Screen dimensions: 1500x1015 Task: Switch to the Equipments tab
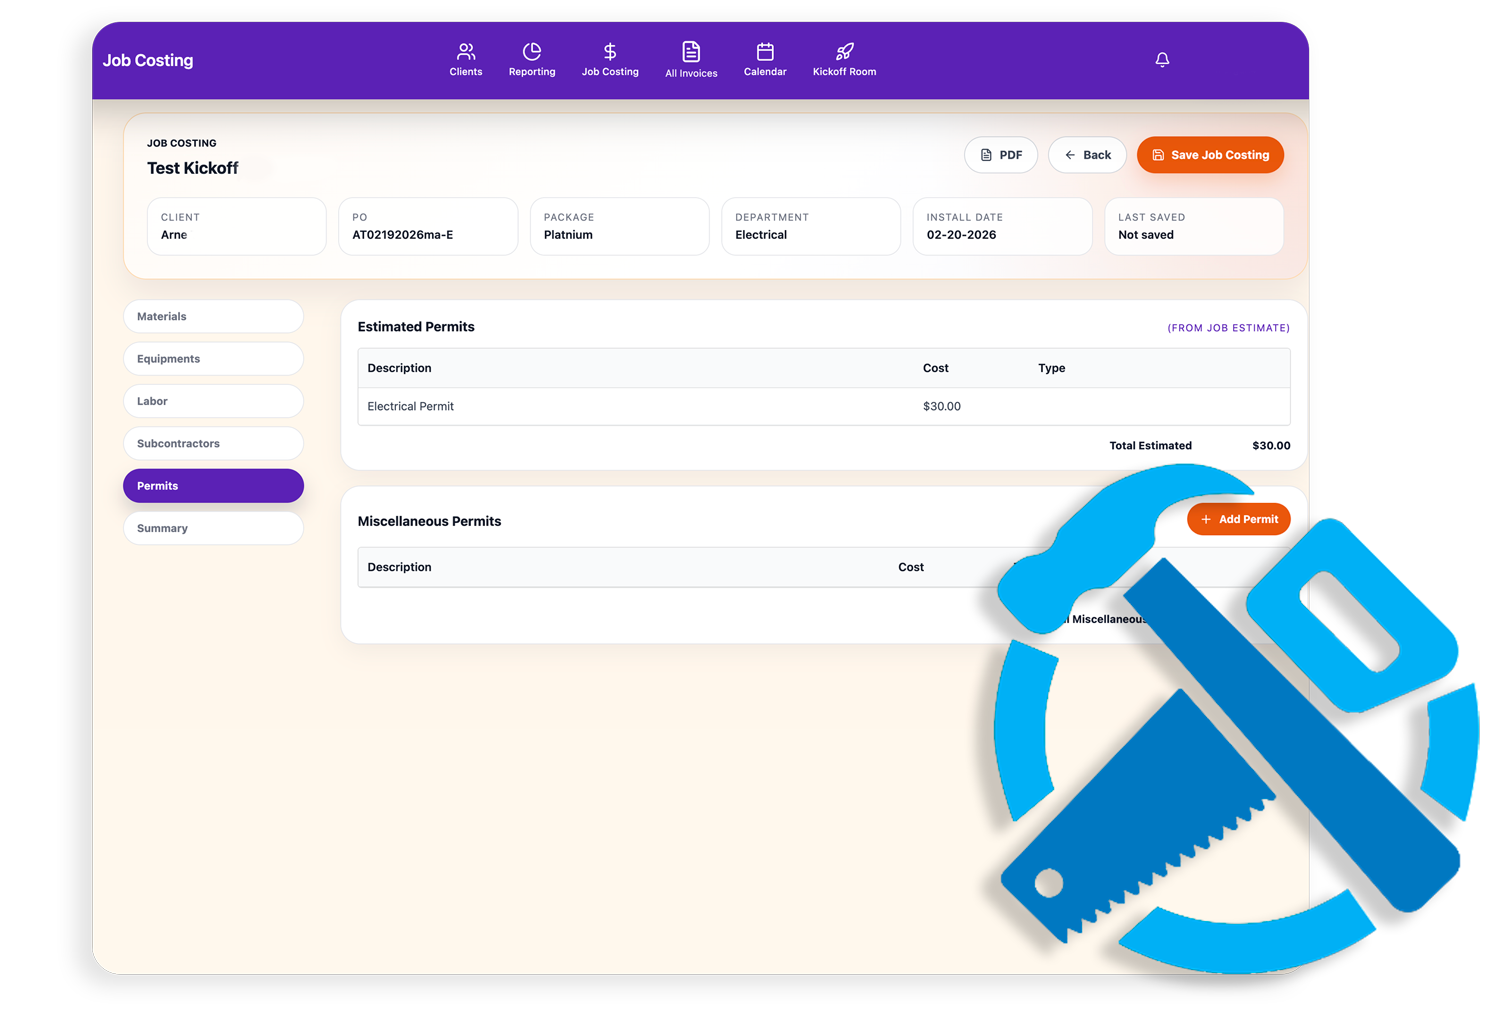pos(213,359)
